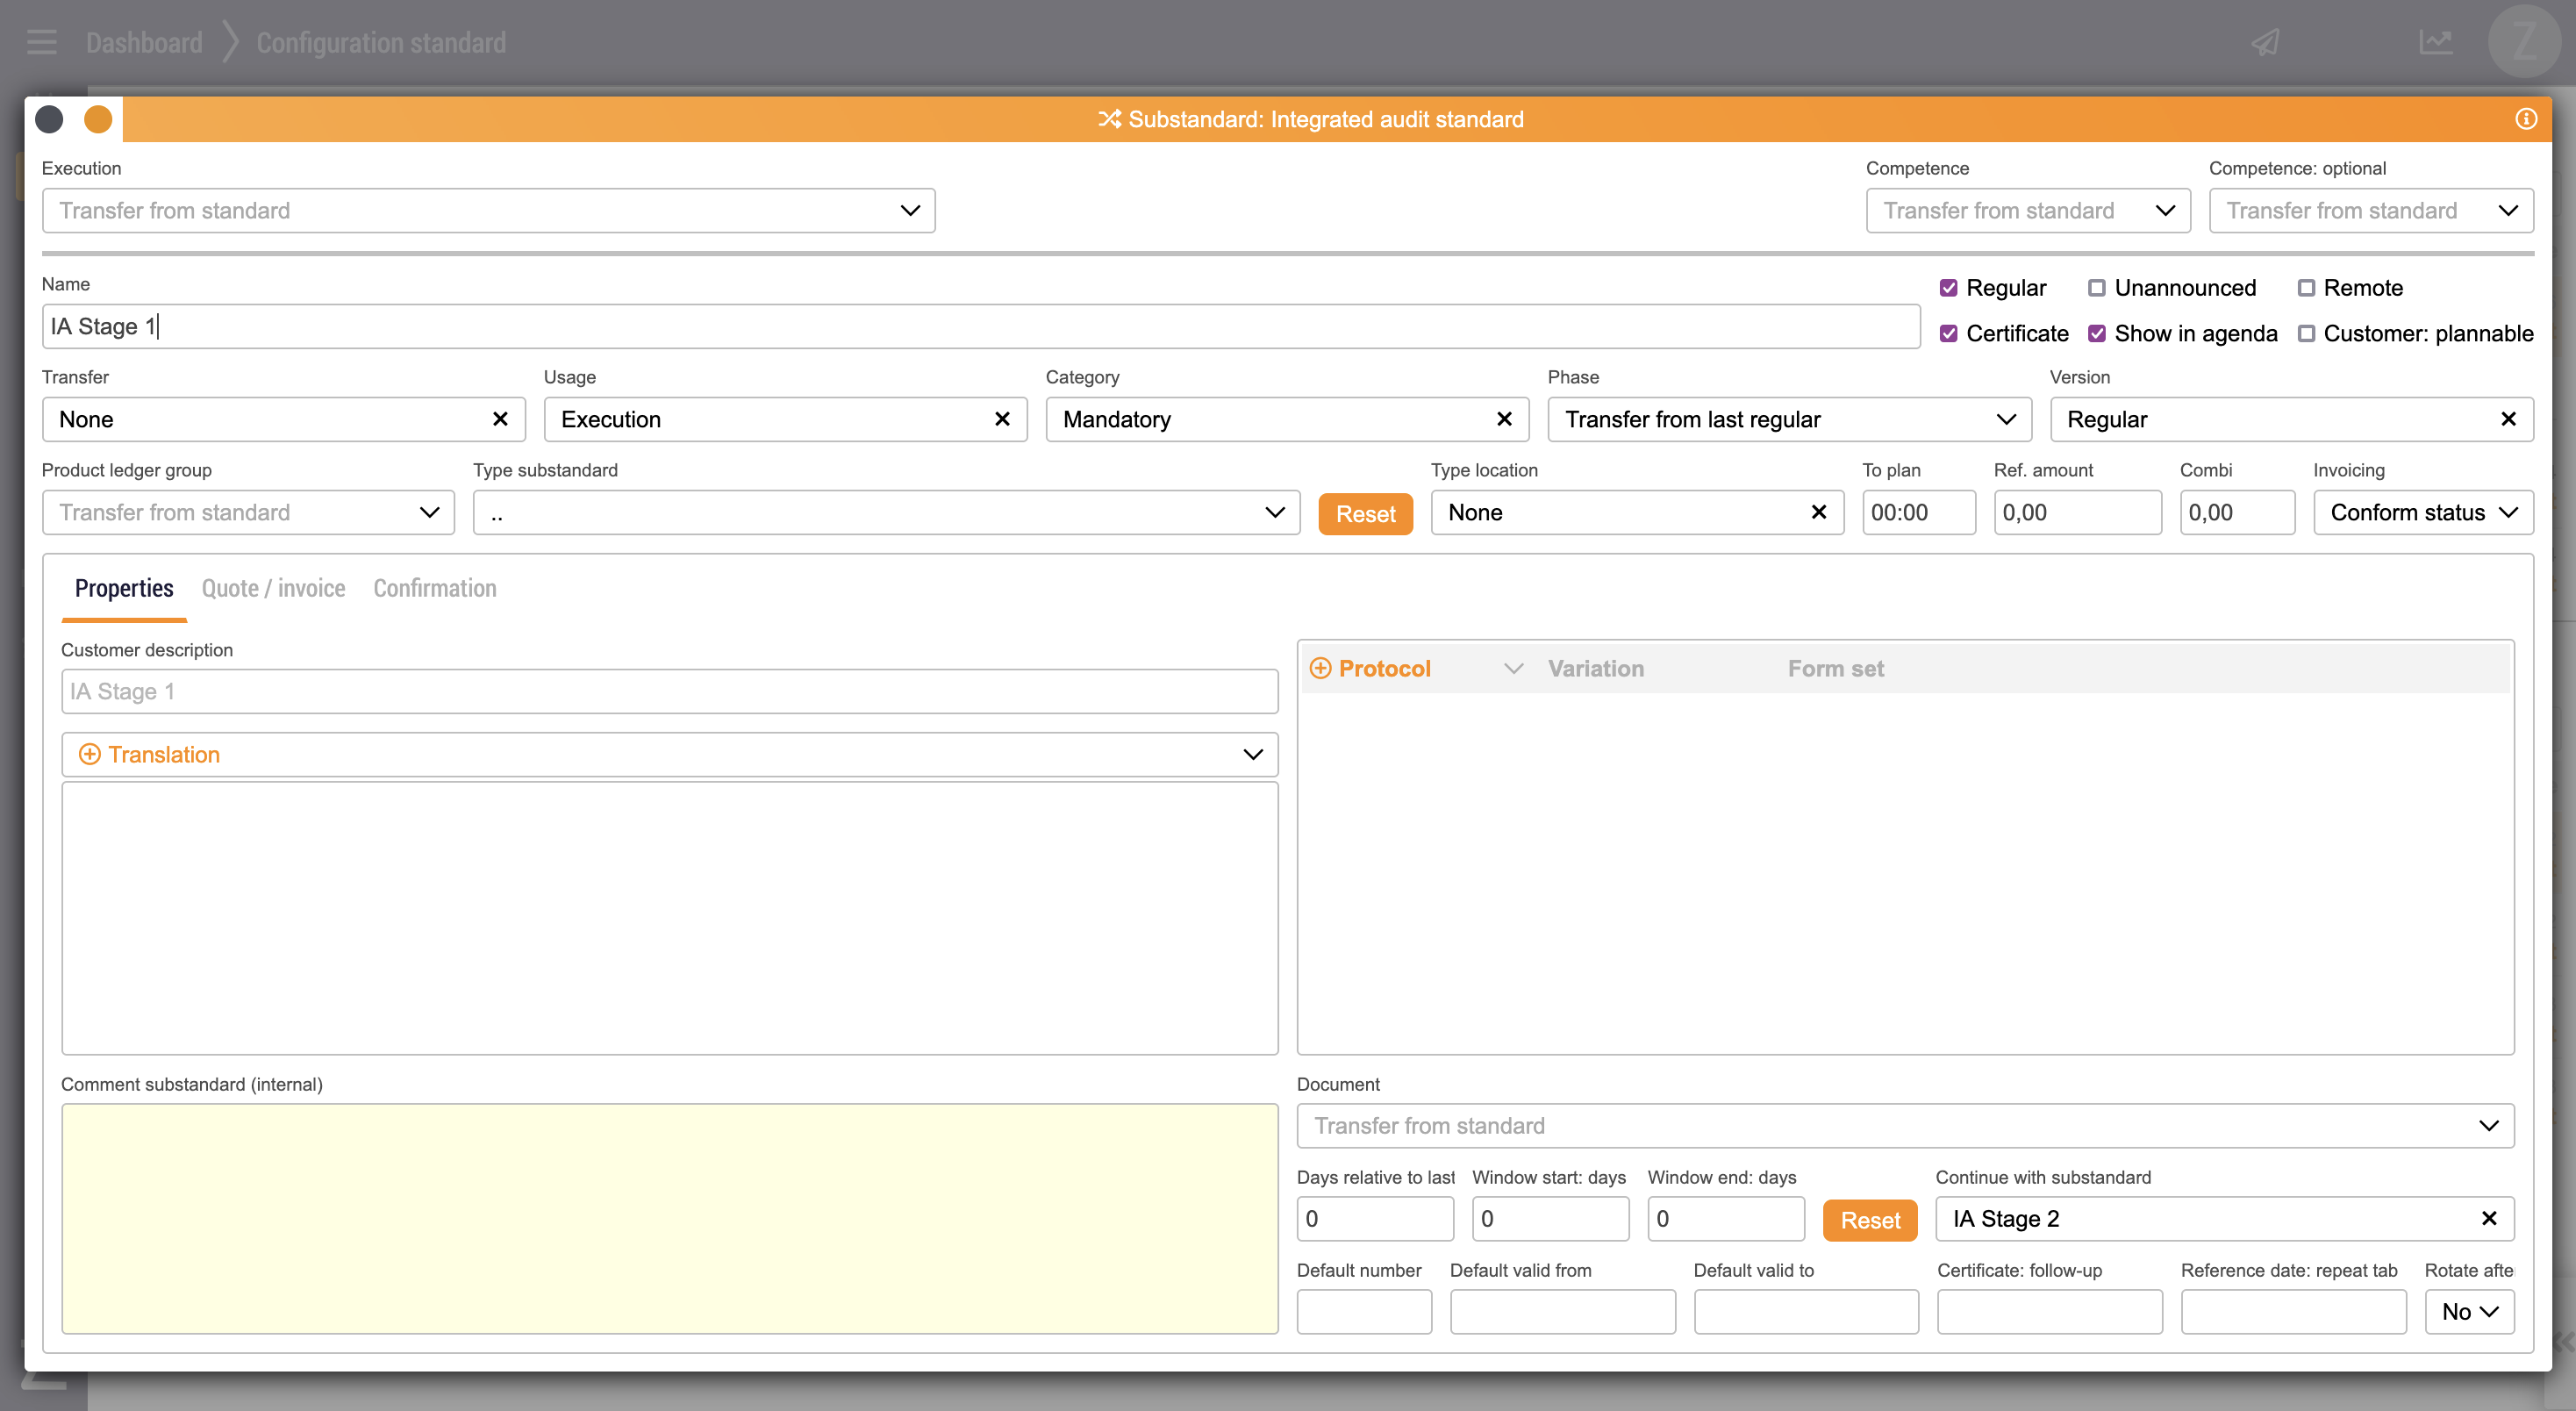The height and width of the screenshot is (1411, 2576).
Task: Toggle the Show in agenda checkbox
Action: (x=2096, y=334)
